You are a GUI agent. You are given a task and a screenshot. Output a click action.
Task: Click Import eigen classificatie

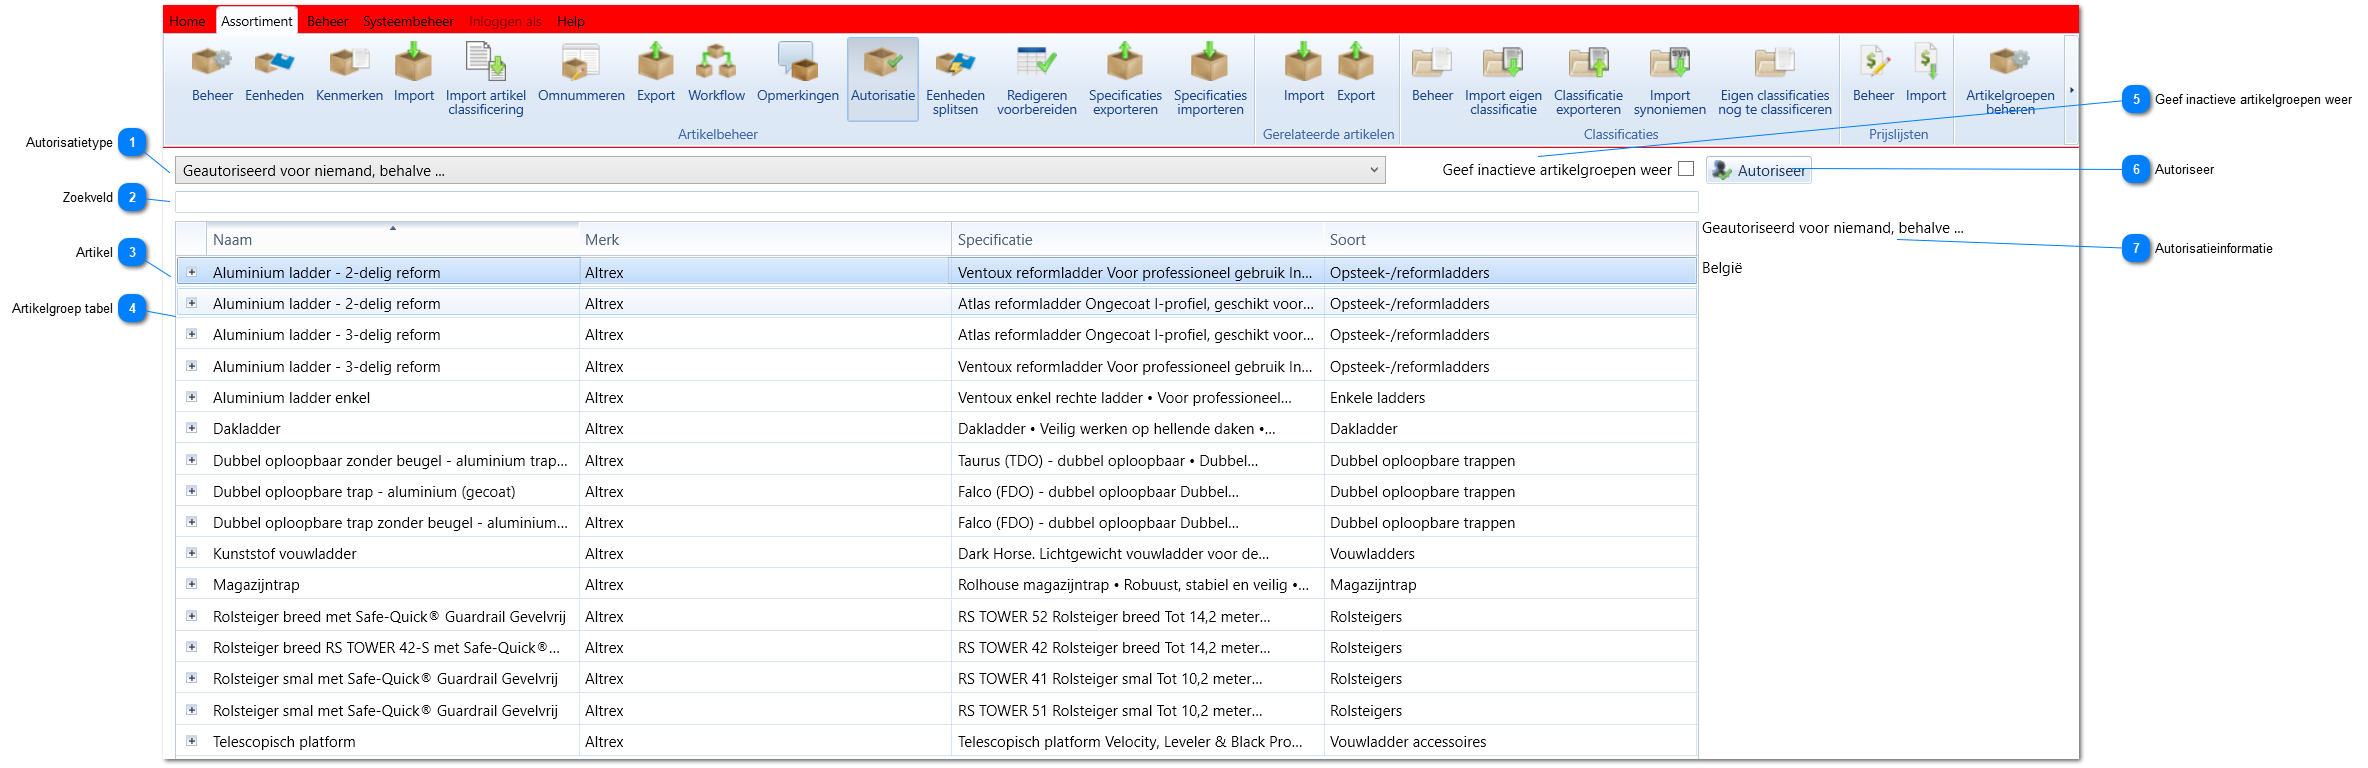click(1503, 80)
